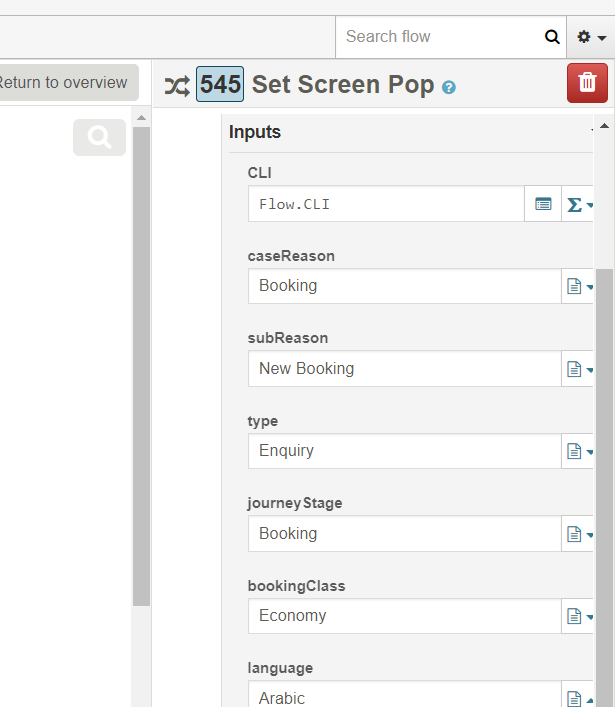This screenshot has height=707, width=615.
Task: Open subReason value type dropdown
Action: [x=579, y=369]
